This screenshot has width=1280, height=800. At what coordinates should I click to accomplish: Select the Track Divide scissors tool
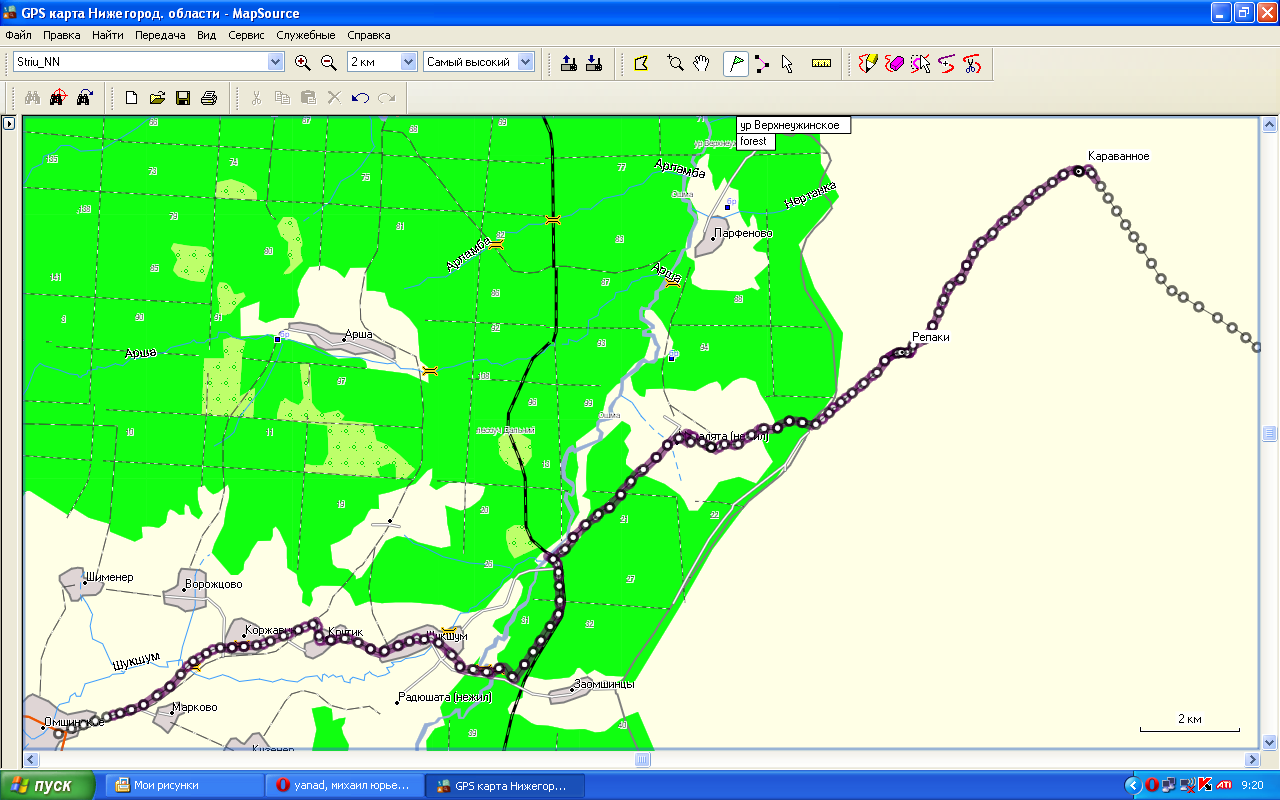pyautogui.click(x=971, y=63)
